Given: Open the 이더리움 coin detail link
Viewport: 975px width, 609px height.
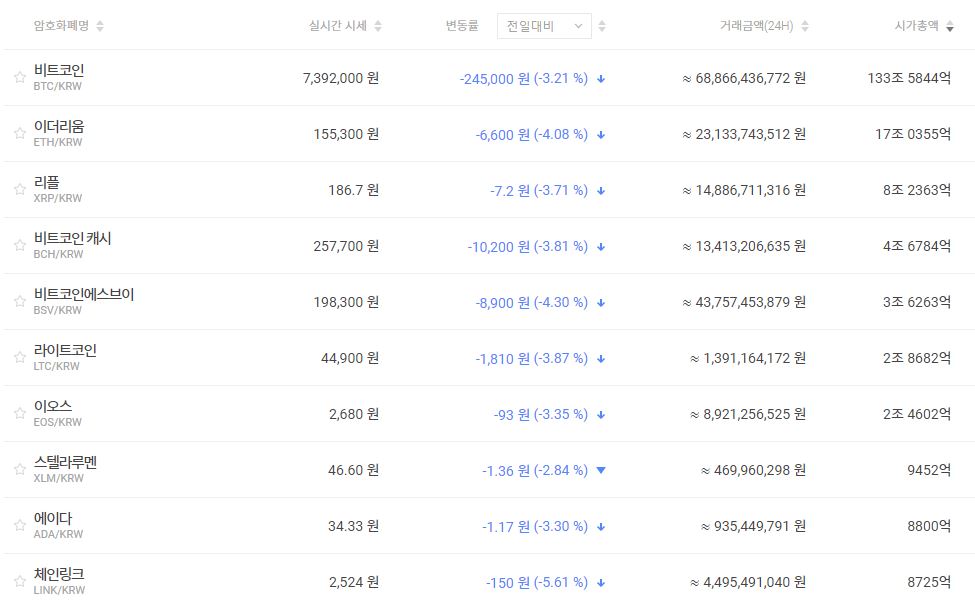Looking at the screenshot, I should 59,126.
